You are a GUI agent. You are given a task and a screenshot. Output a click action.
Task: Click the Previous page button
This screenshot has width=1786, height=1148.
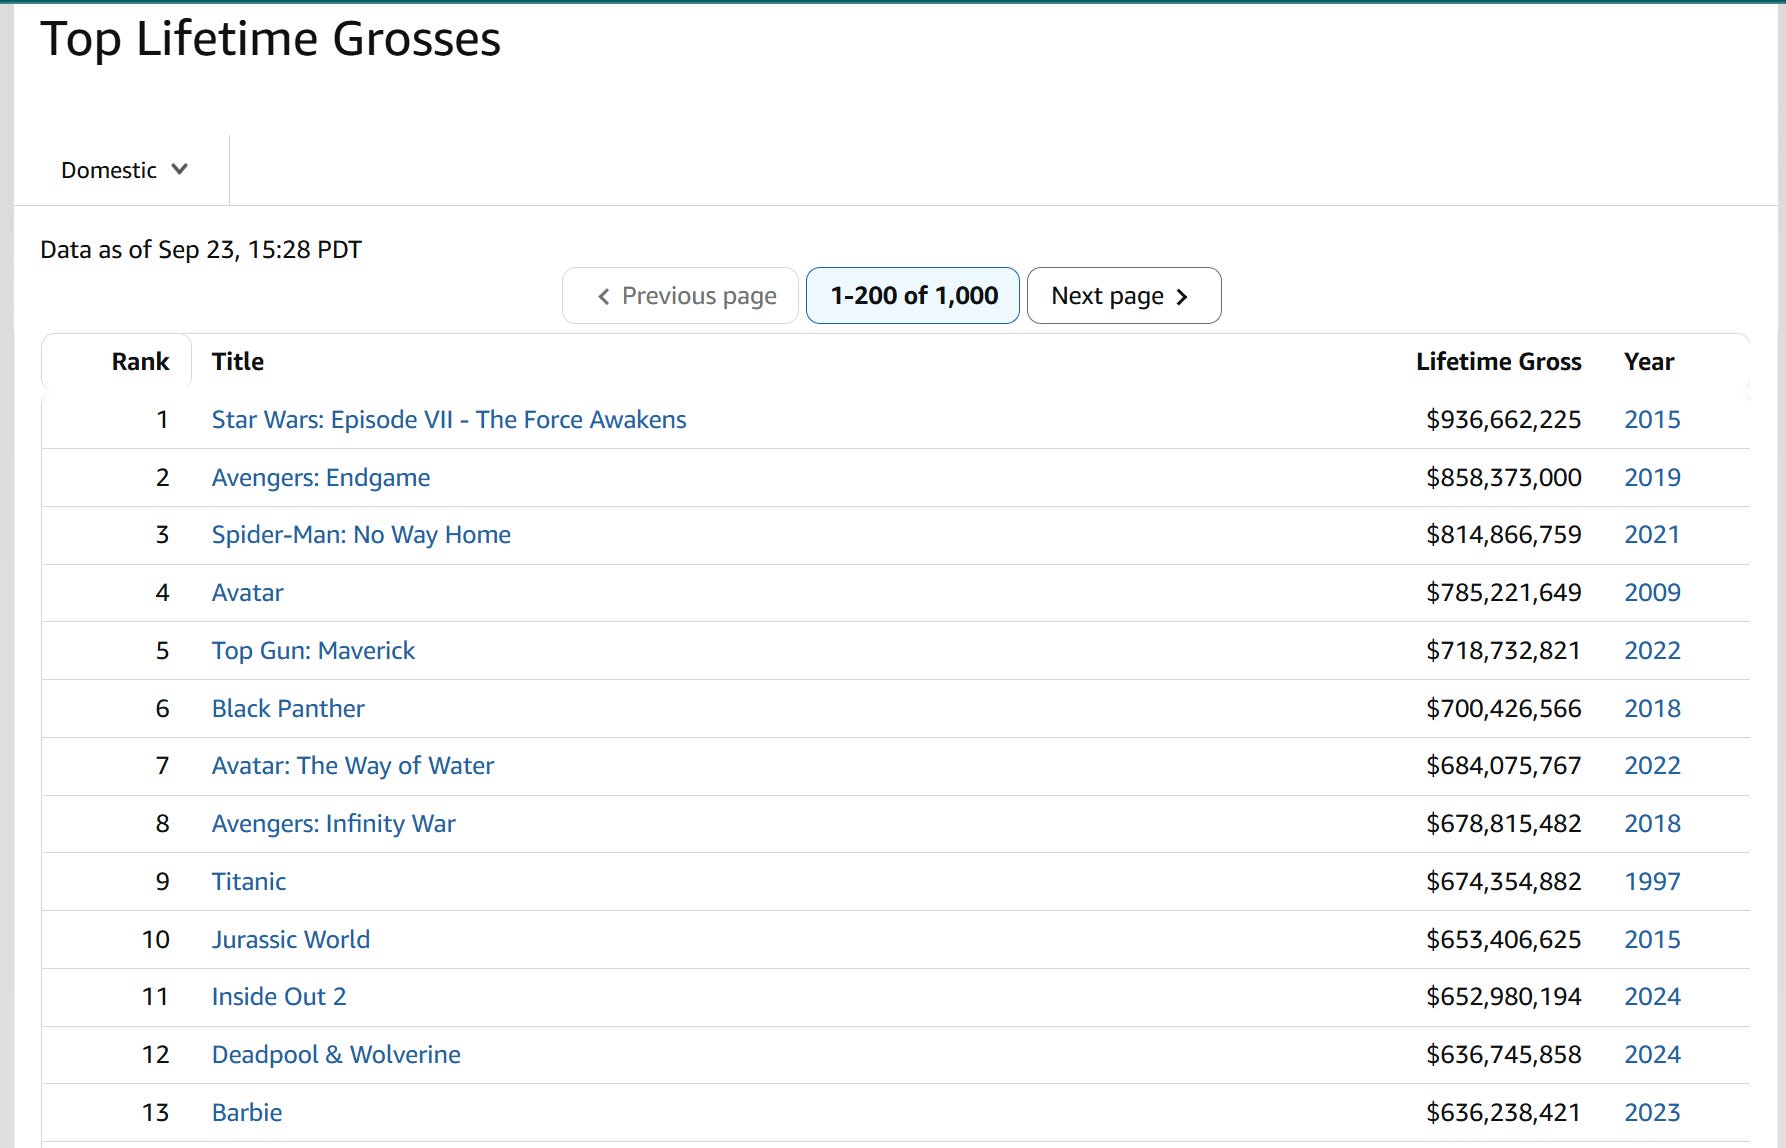point(680,296)
